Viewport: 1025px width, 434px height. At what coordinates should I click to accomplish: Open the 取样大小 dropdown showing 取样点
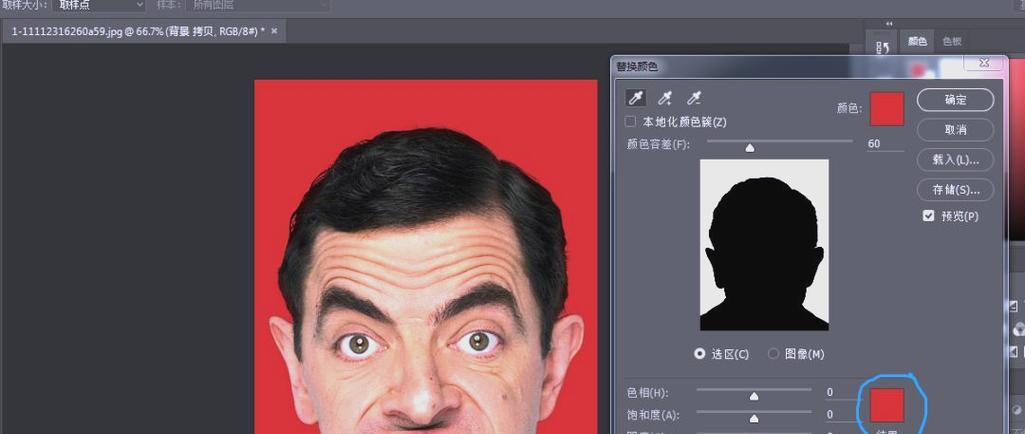(99, 5)
